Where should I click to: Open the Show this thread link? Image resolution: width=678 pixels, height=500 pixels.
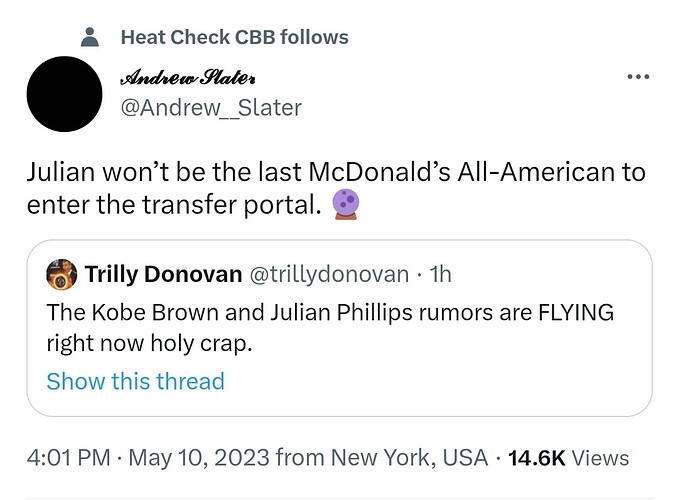pos(136,381)
